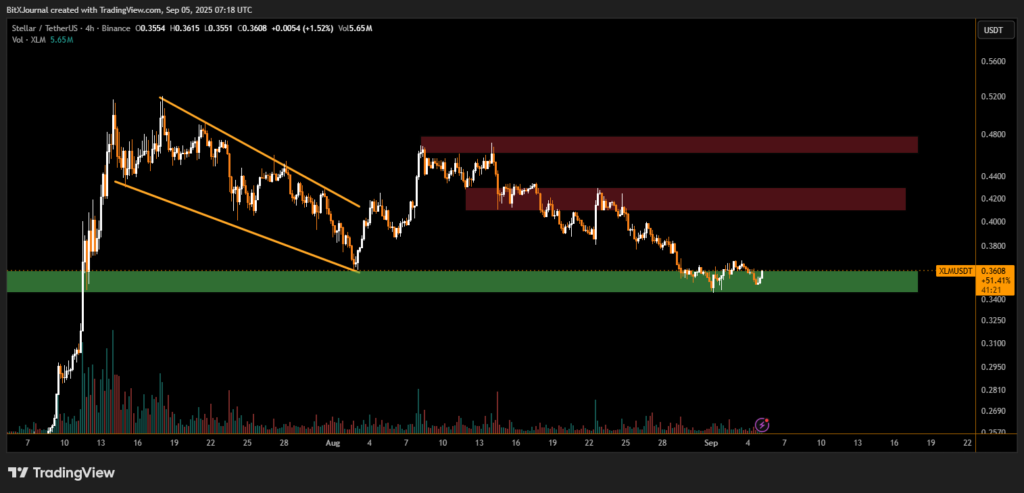Viewport: 1024px width, 493px height.
Task: Select the lower orange wedge trendline
Action: coord(236,226)
